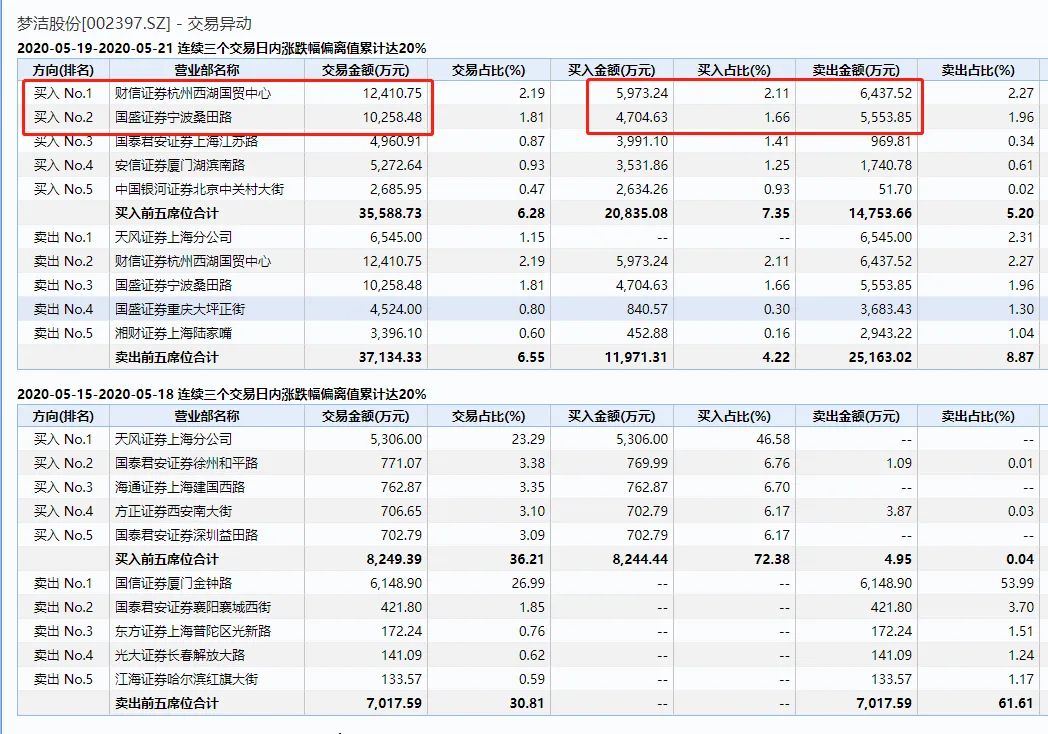Screen dimensions: 1048x734
Task: Select the total trade percentage 30.81
Action: (x=527, y=704)
